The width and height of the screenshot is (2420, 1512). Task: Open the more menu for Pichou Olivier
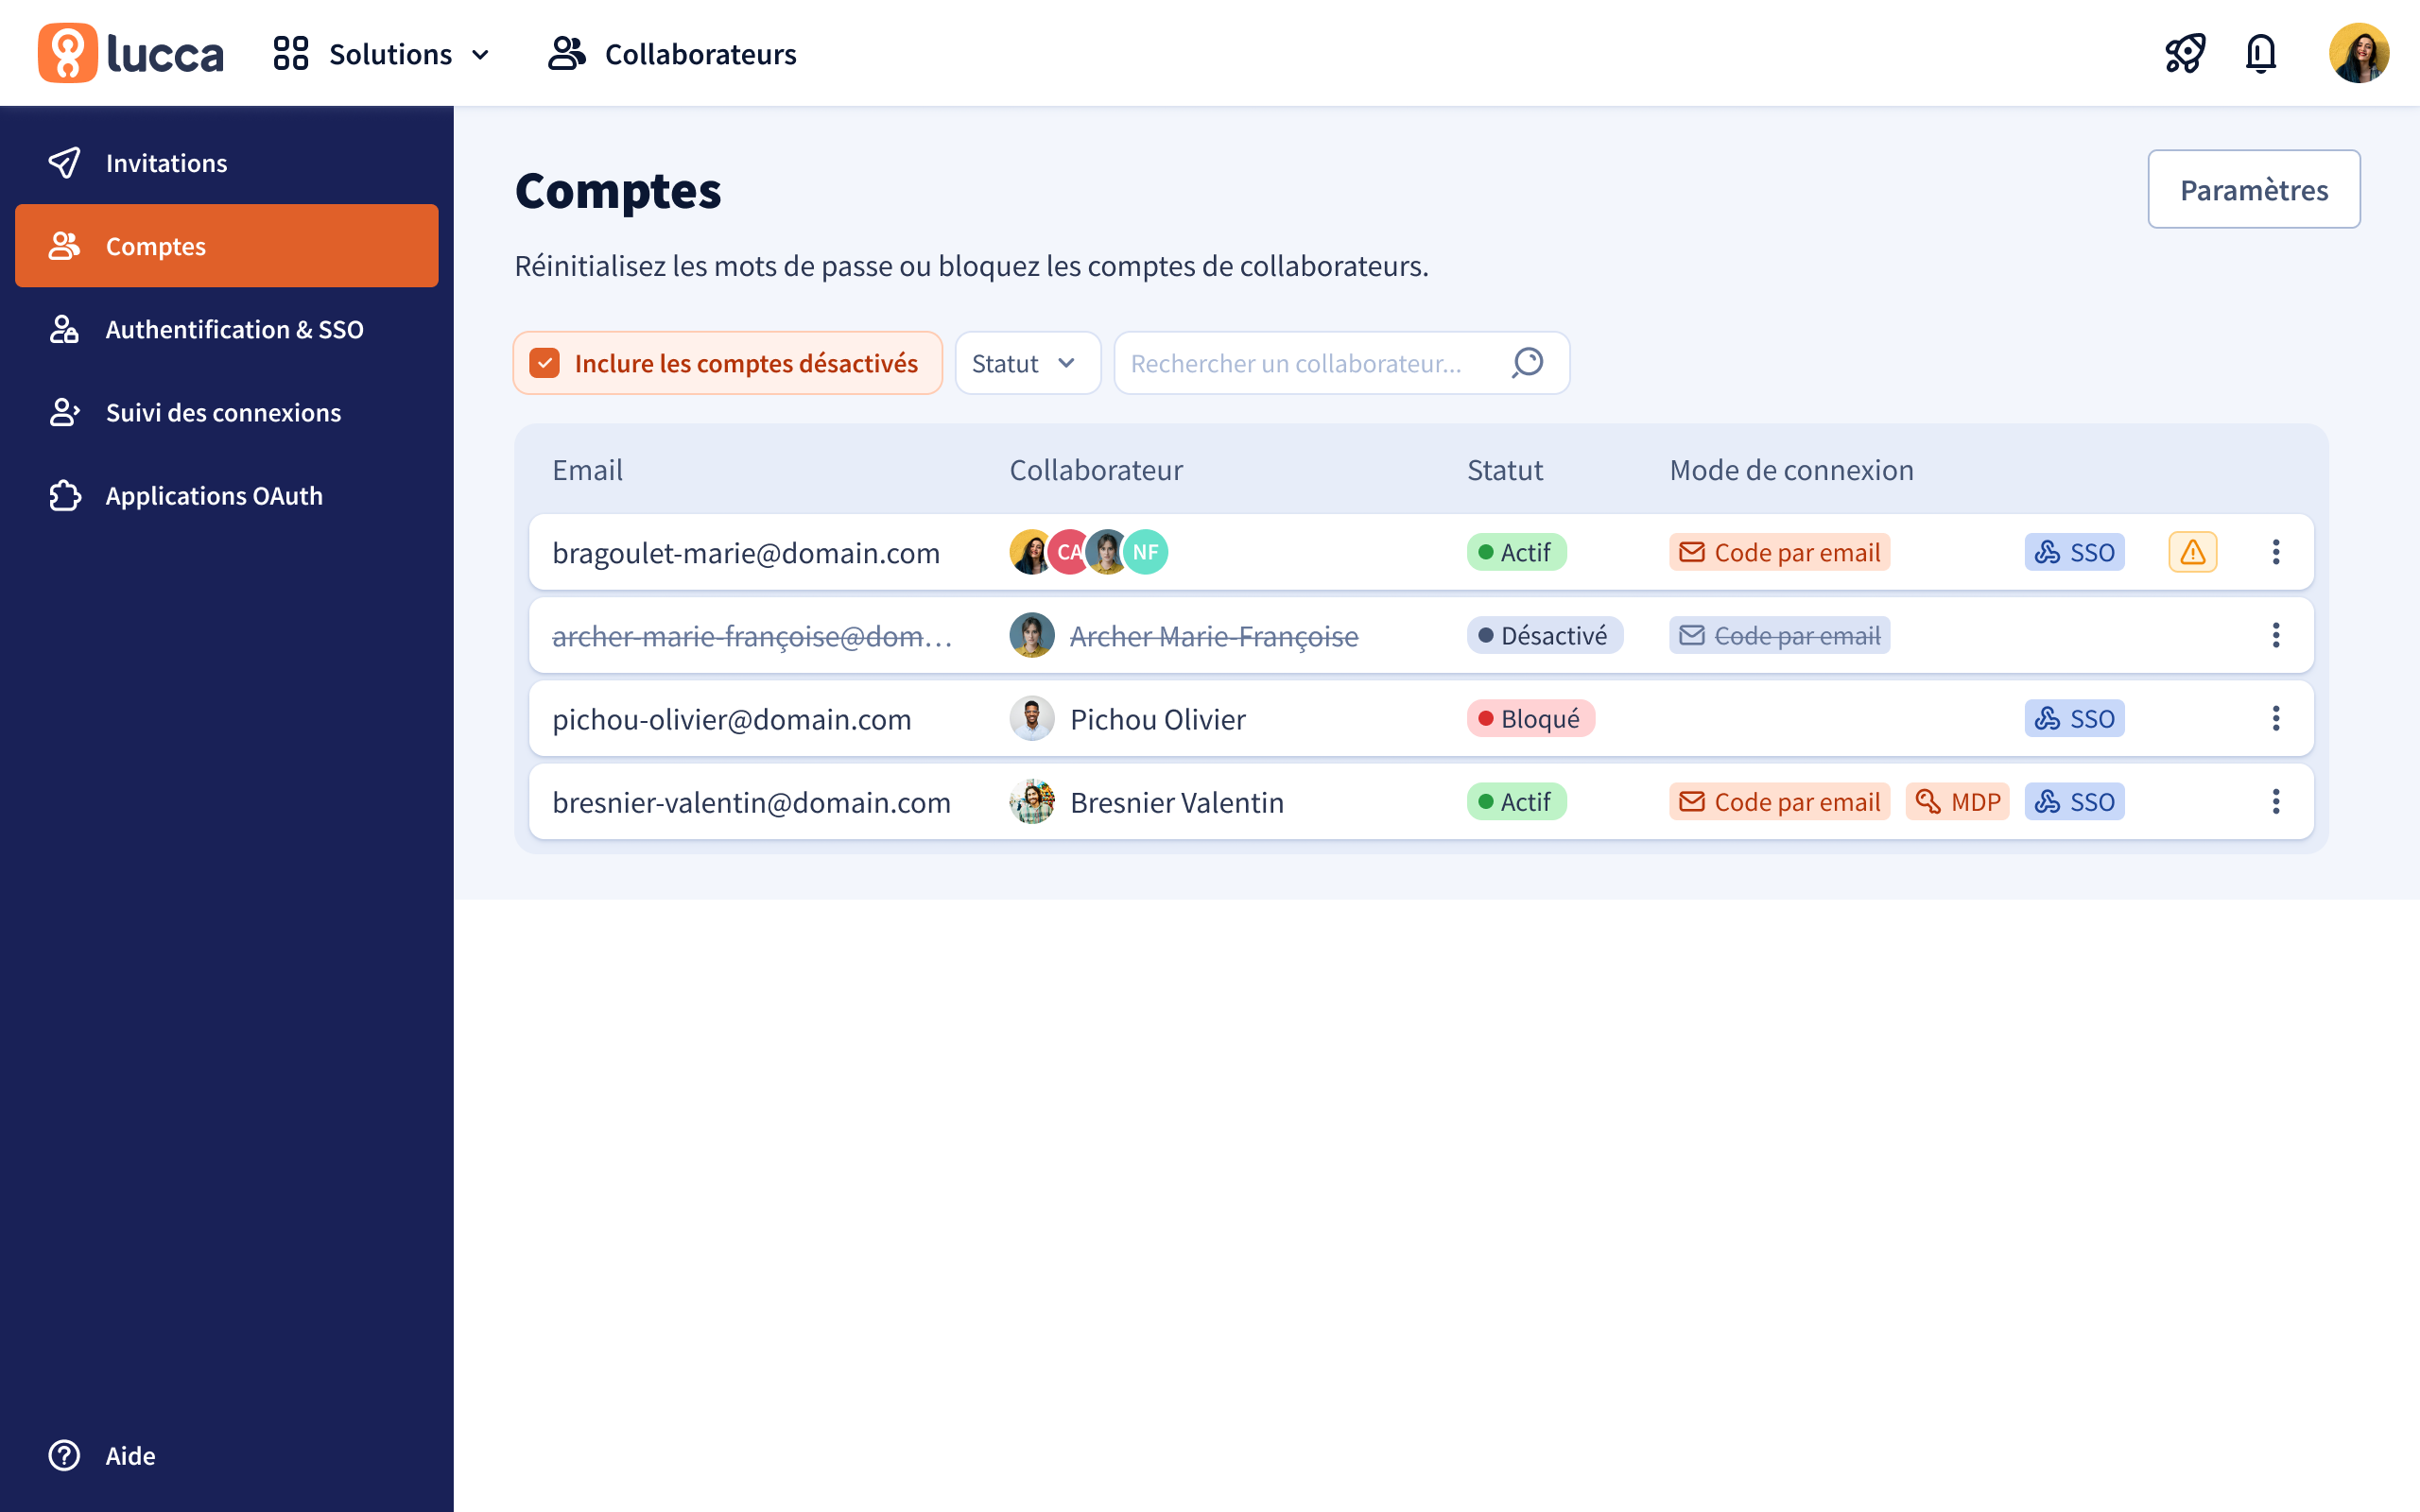2276,718
